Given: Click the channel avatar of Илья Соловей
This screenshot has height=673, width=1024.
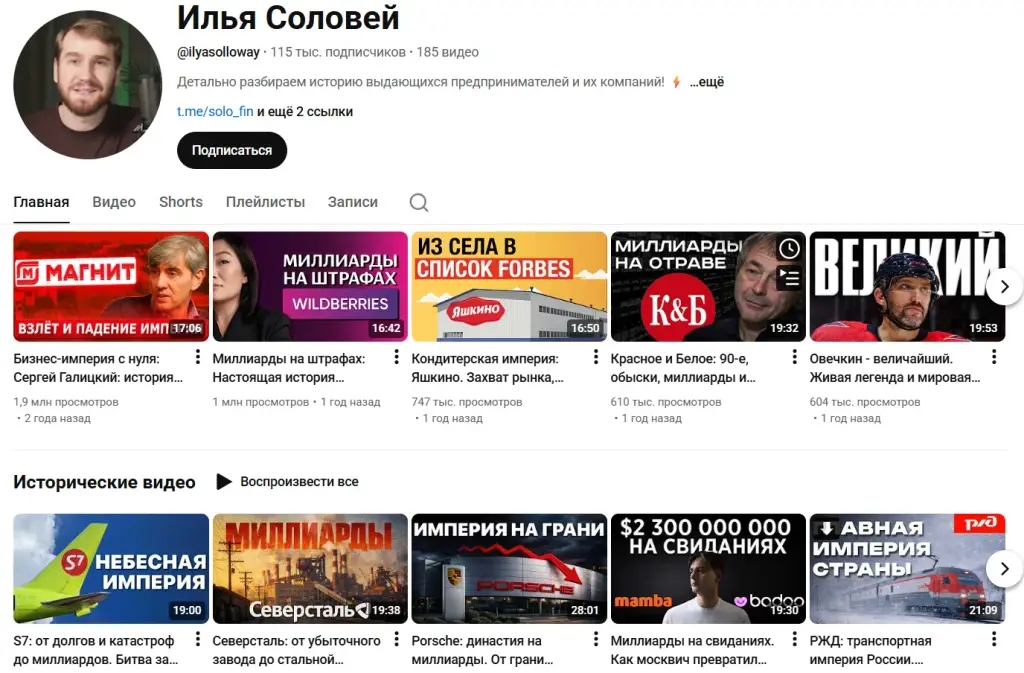Looking at the screenshot, I should click(x=88, y=85).
